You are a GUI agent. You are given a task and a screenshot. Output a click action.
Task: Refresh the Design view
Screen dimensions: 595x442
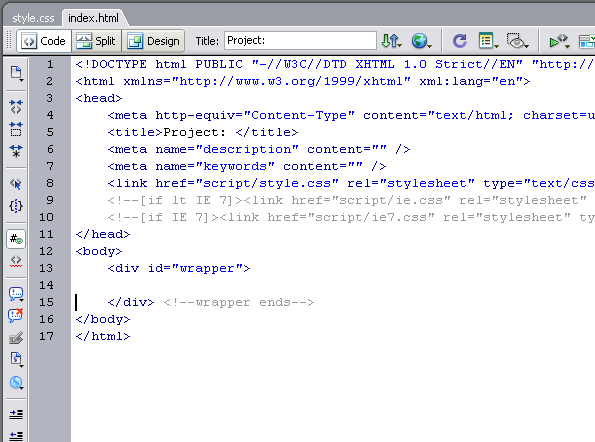pos(460,41)
